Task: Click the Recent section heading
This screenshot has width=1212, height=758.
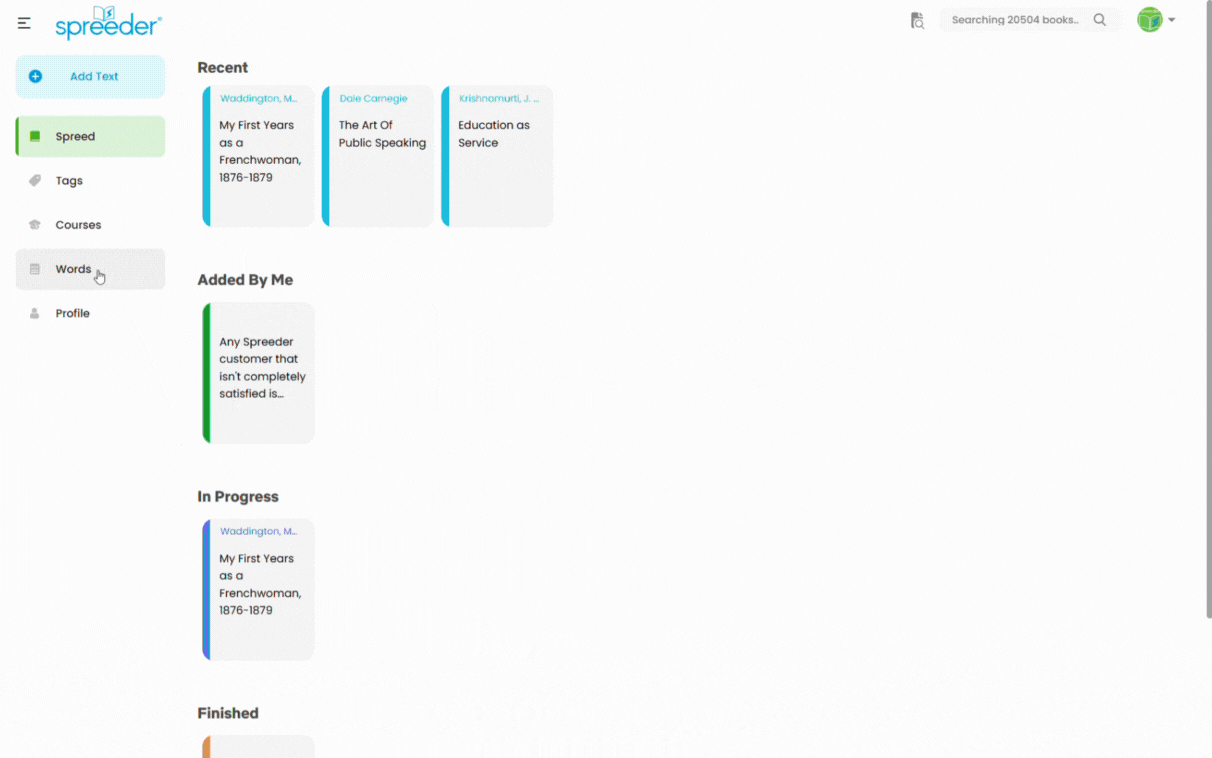Action: click(222, 67)
